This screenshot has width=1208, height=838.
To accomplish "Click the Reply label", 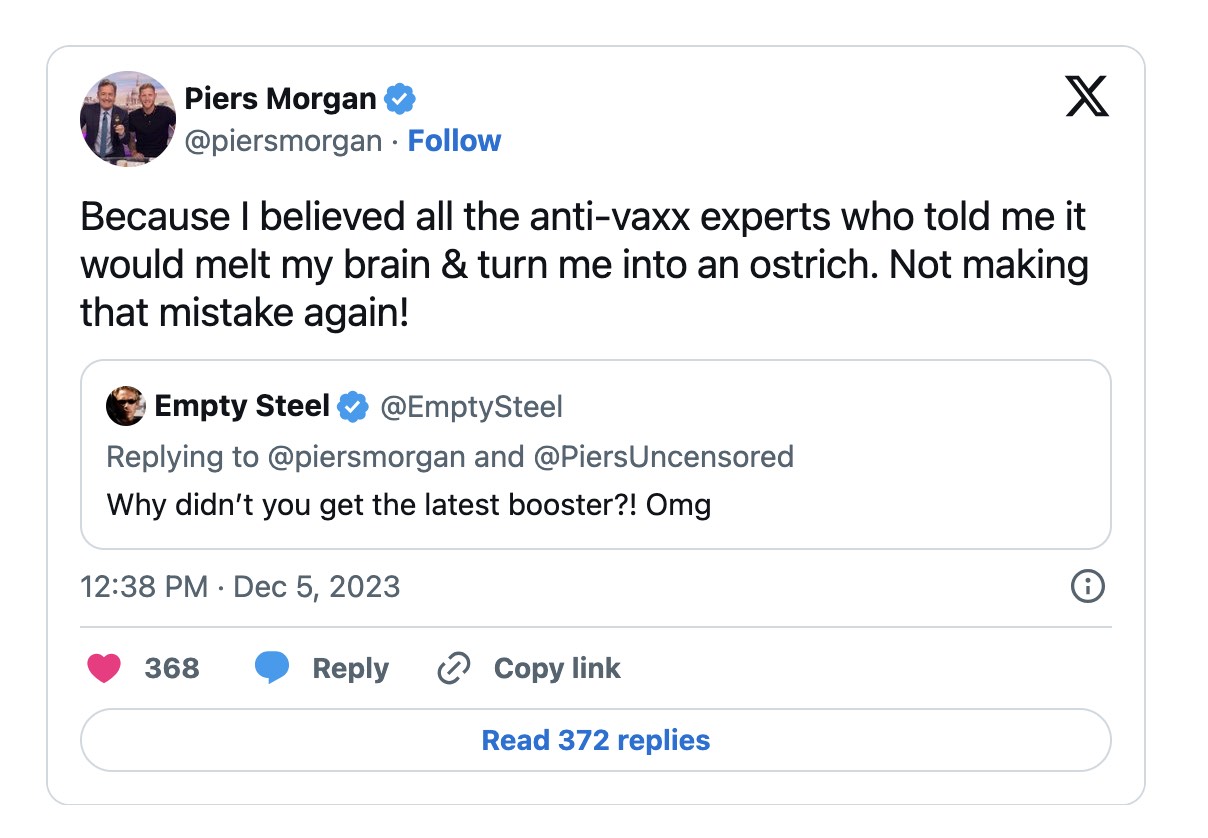I will click(350, 668).
